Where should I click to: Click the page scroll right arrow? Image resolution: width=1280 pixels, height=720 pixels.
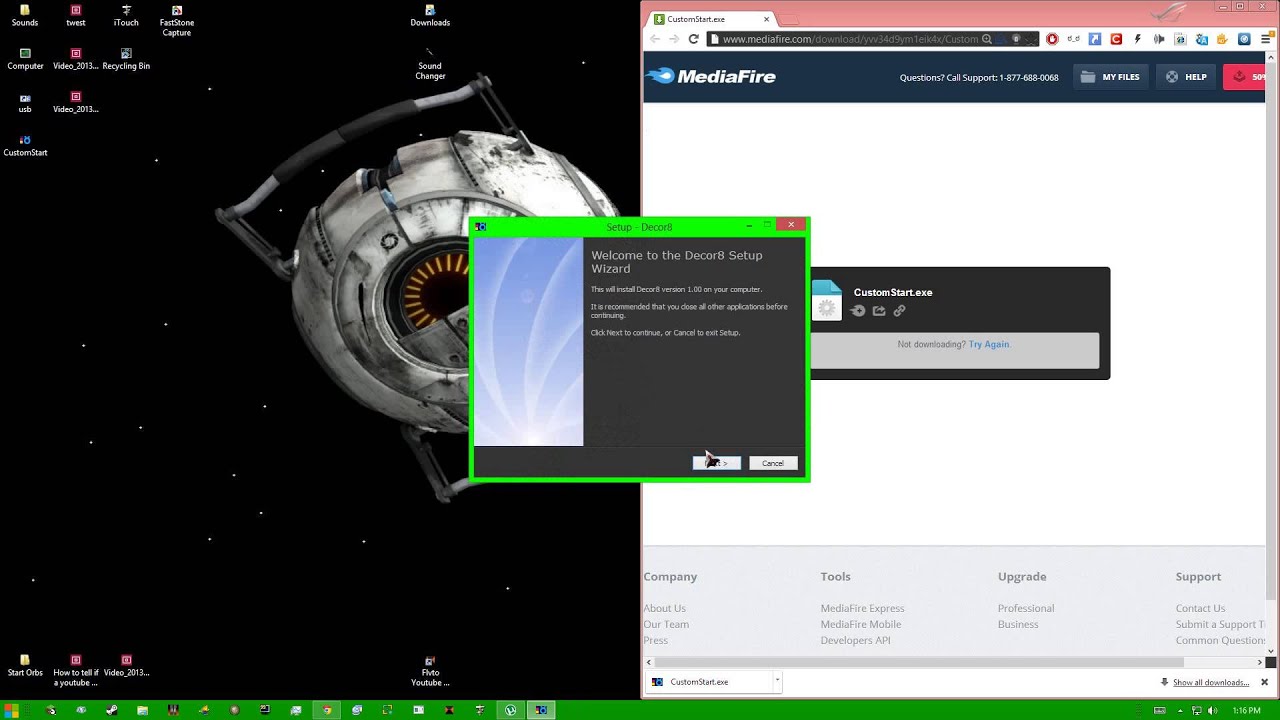click(x=1259, y=662)
